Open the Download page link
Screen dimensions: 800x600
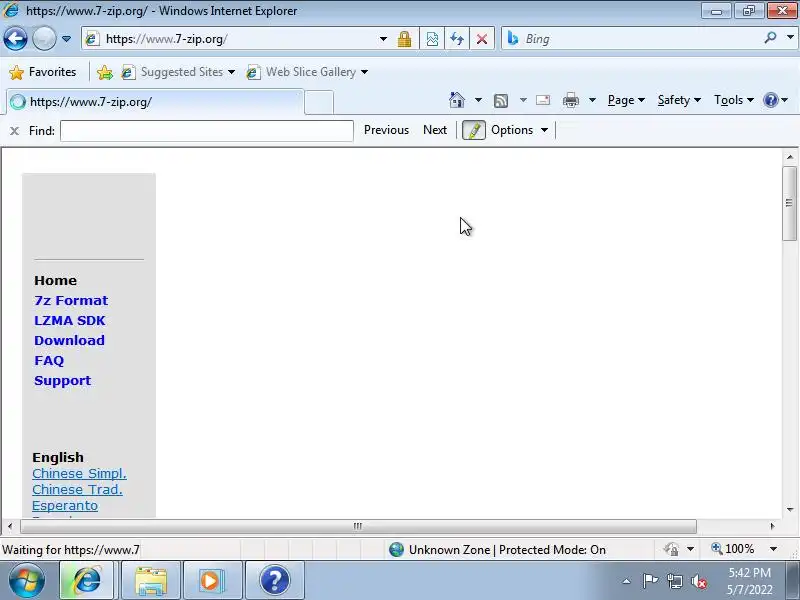tap(69, 340)
